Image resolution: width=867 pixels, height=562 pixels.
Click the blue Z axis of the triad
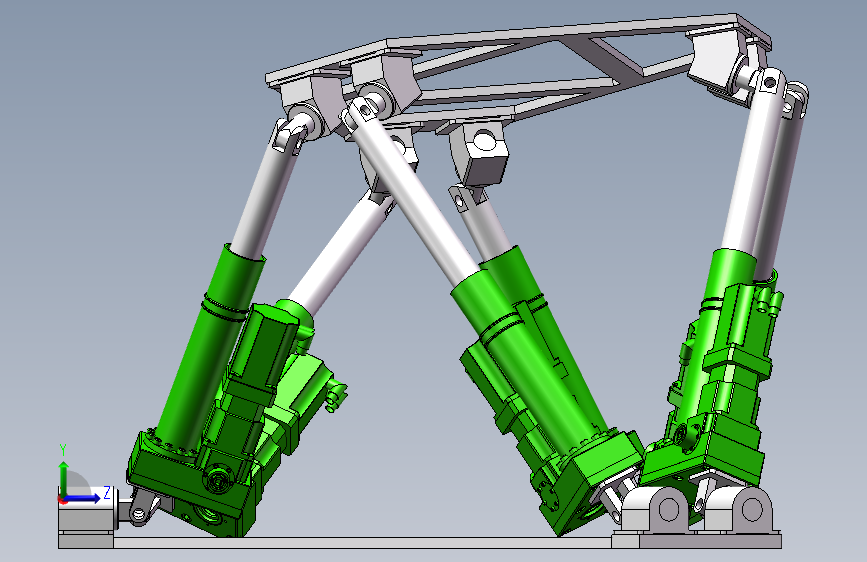pyautogui.click(x=83, y=498)
